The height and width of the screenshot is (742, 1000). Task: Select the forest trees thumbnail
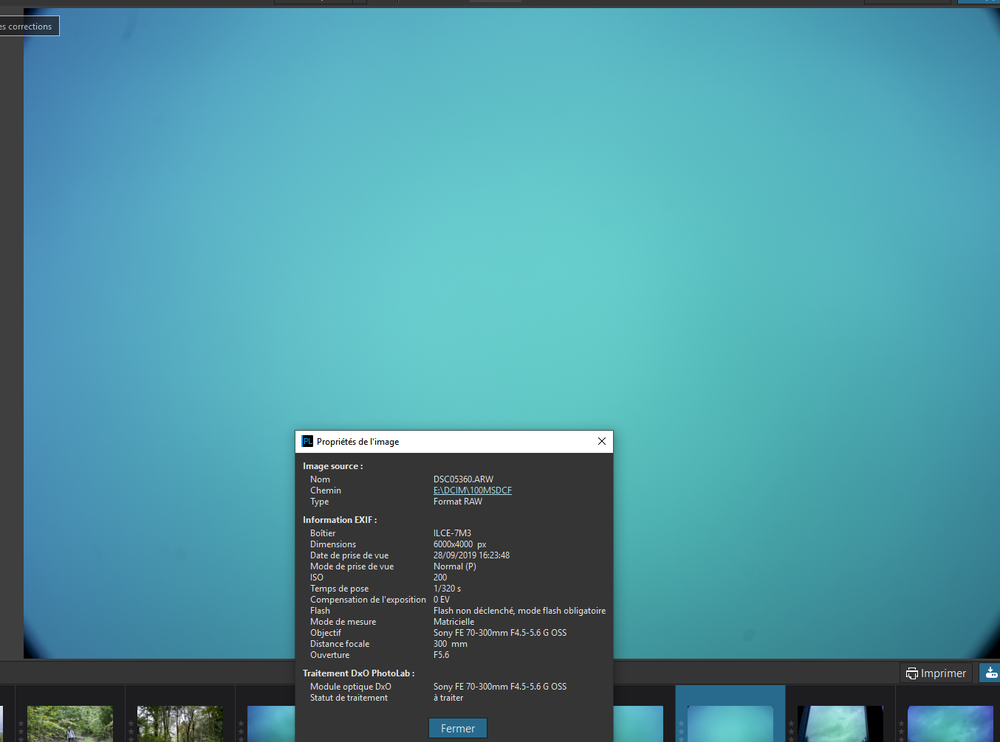coord(180,723)
